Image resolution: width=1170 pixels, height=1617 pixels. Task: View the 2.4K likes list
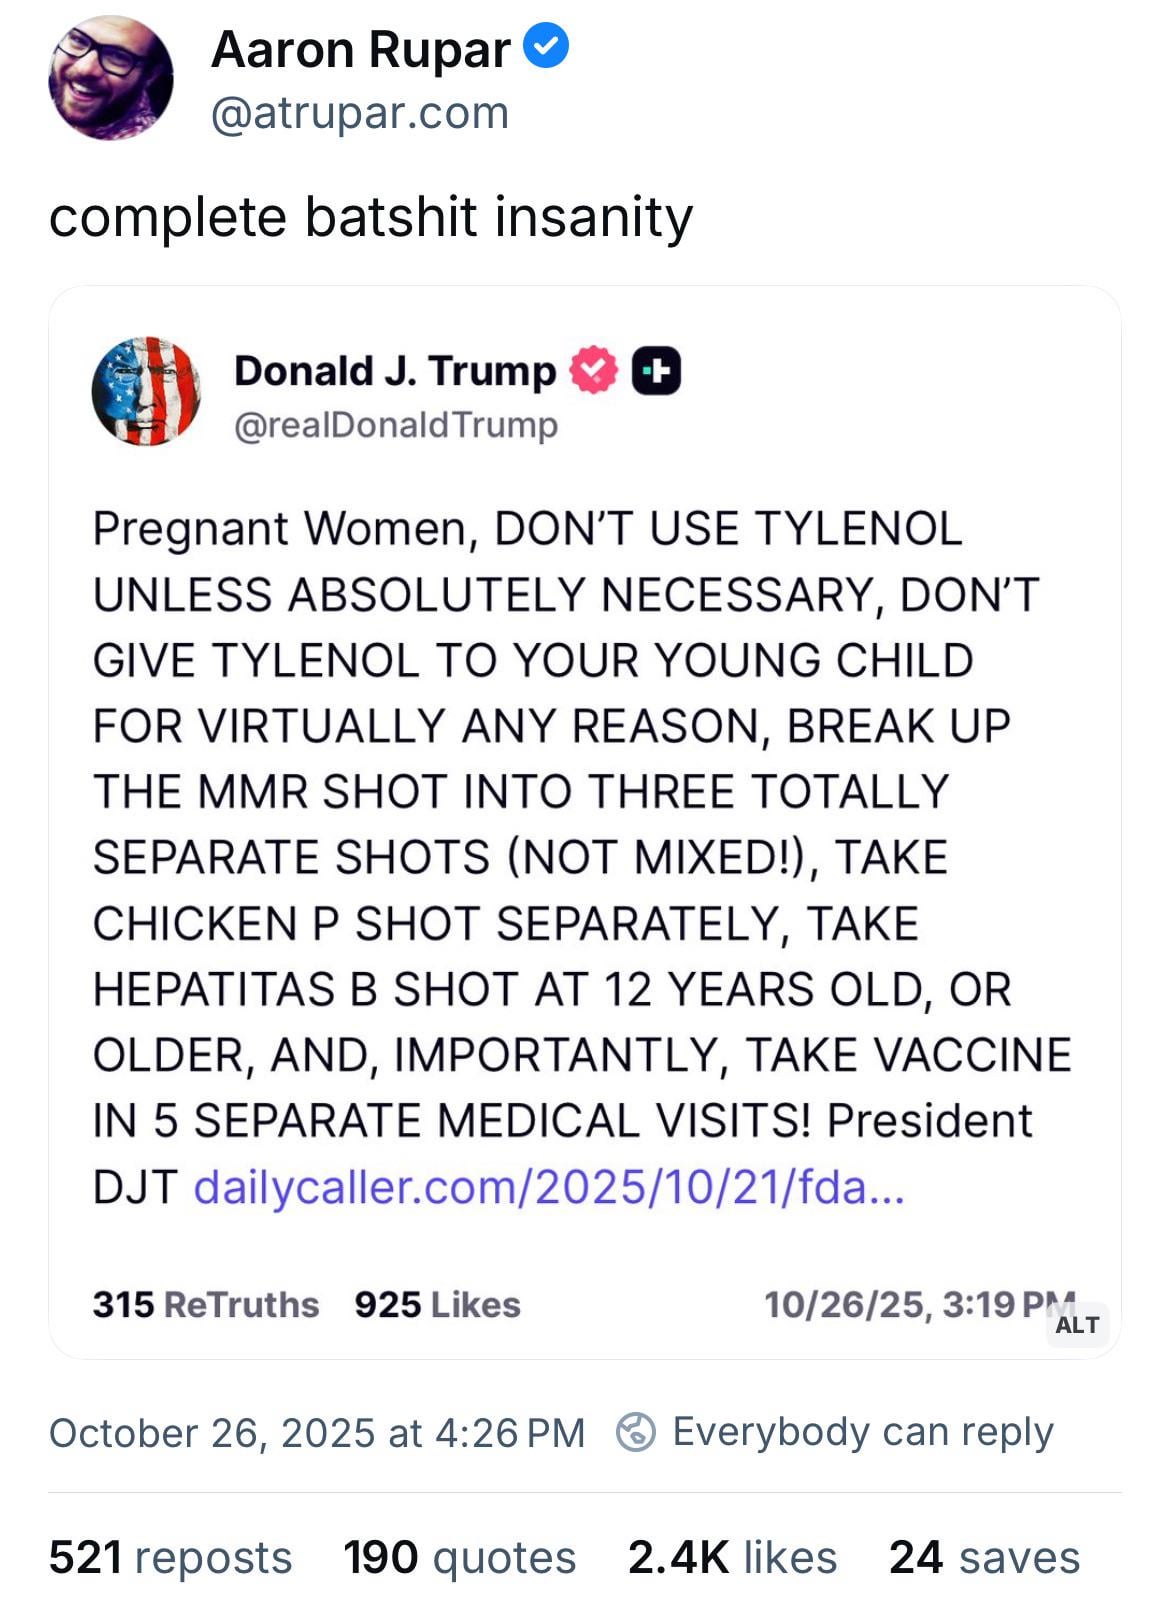[732, 1557]
